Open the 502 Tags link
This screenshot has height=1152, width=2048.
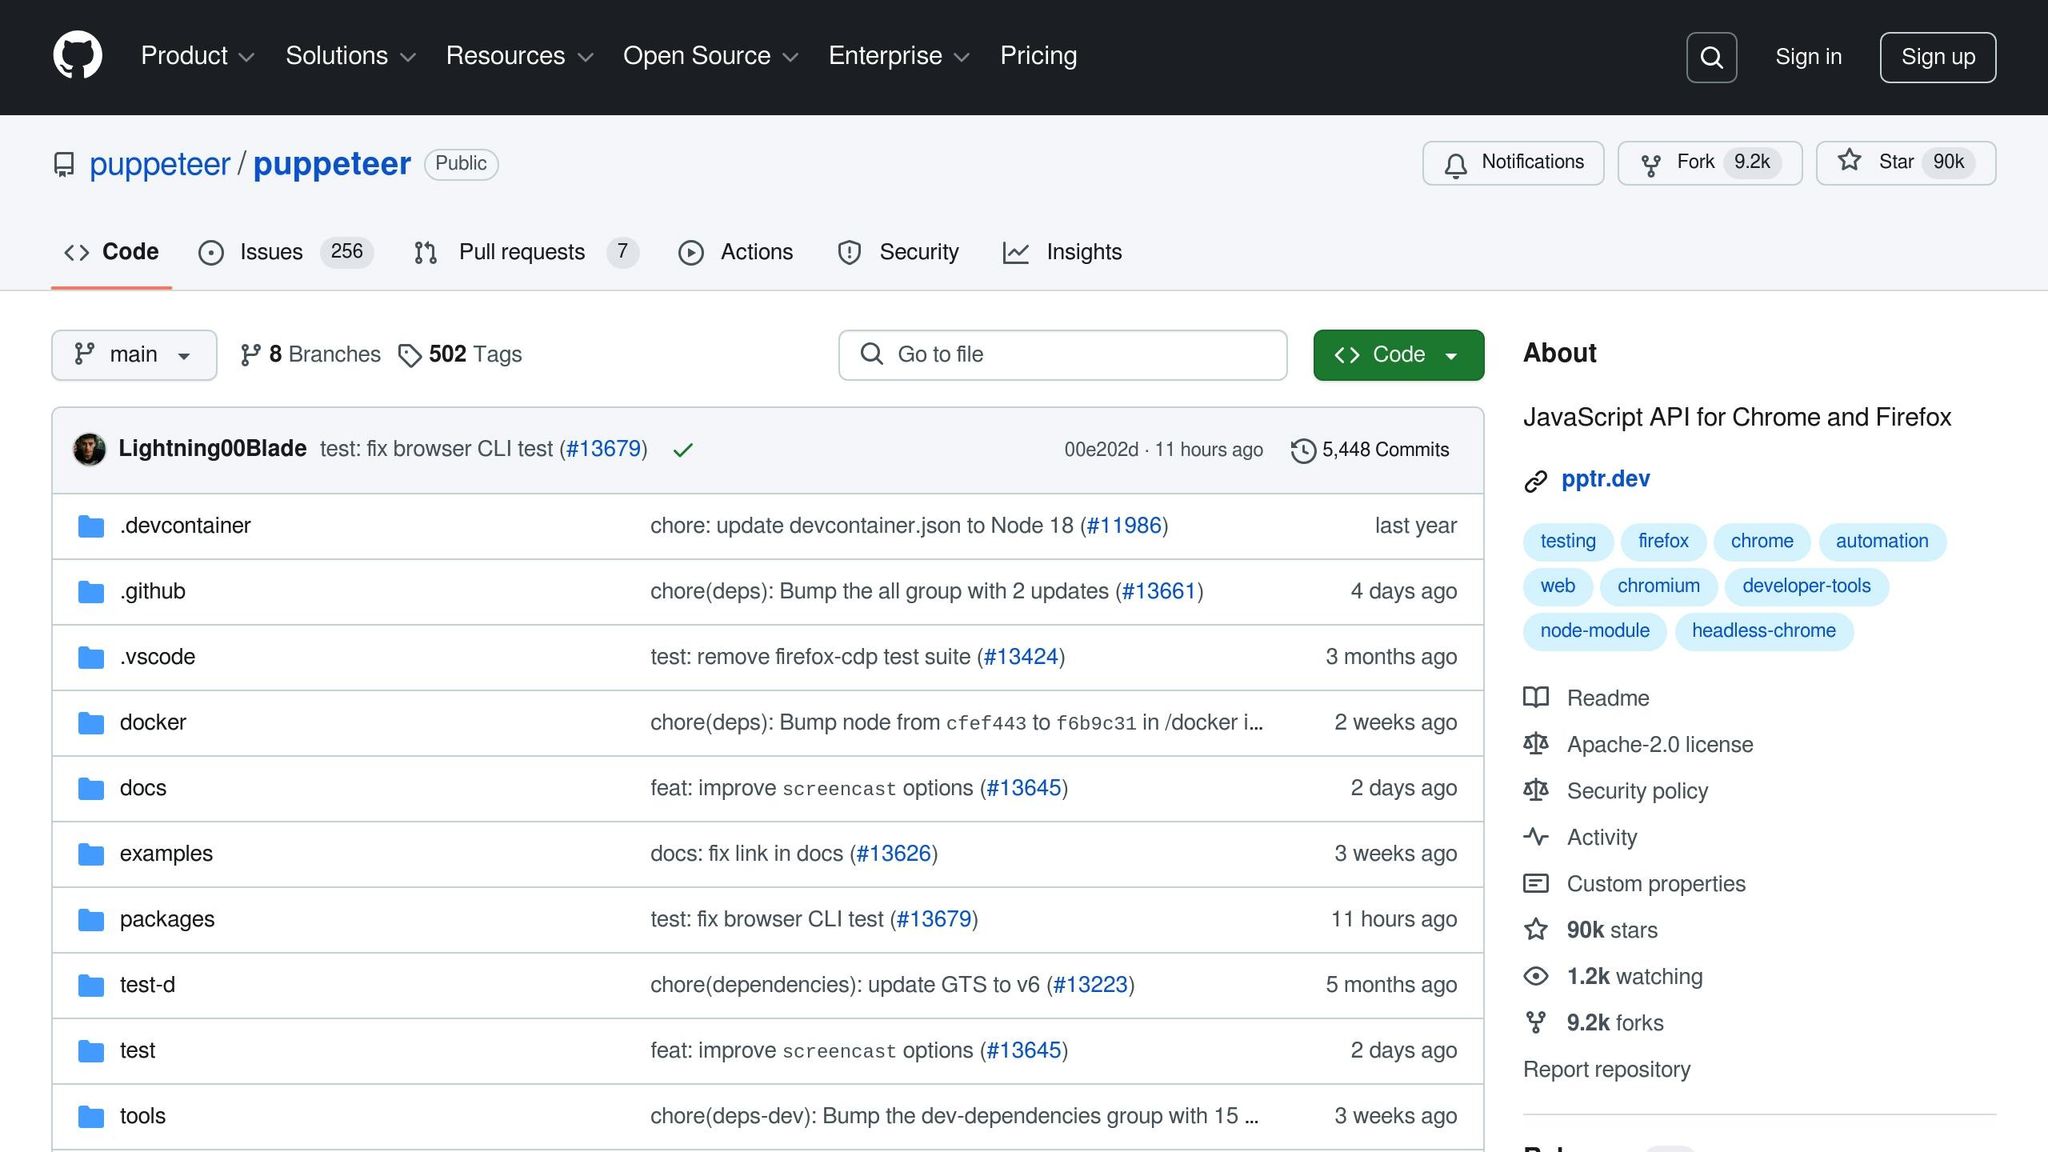461,355
